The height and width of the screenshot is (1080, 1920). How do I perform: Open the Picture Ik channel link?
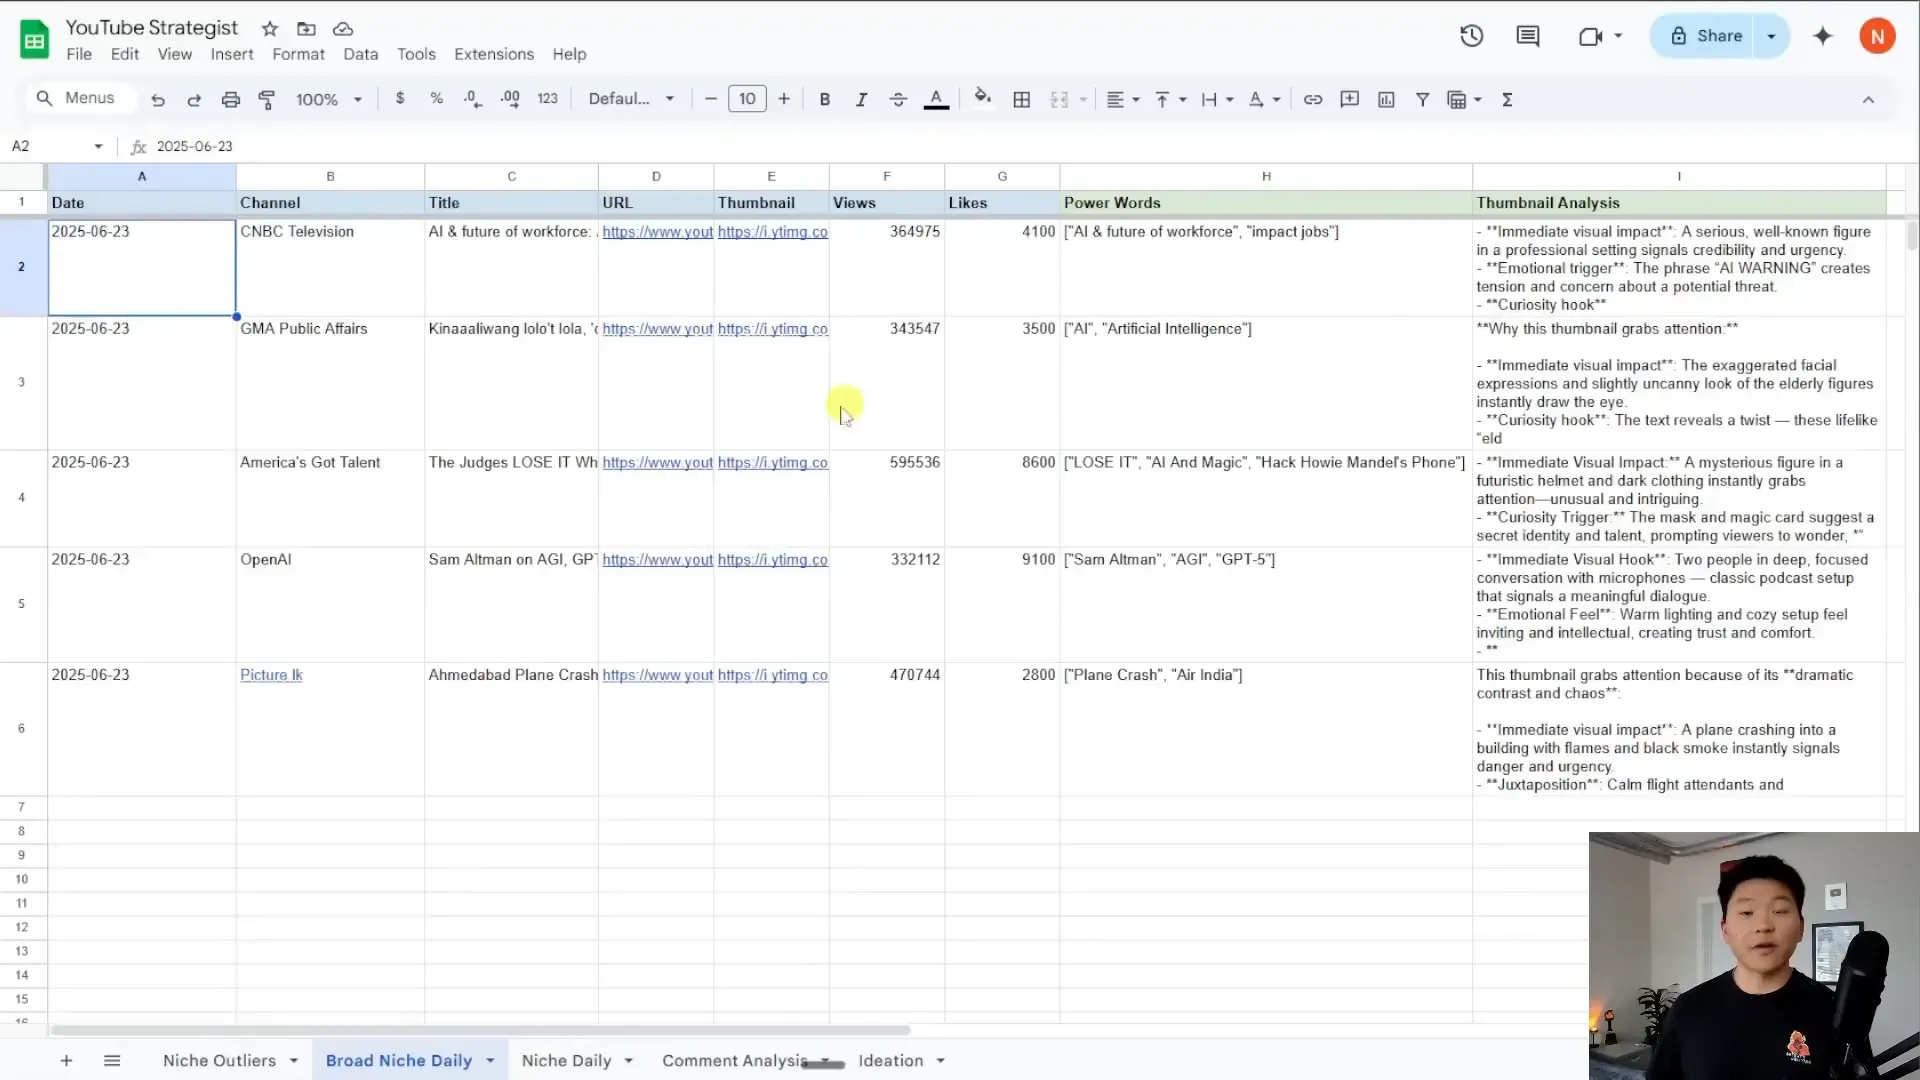(271, 675)
